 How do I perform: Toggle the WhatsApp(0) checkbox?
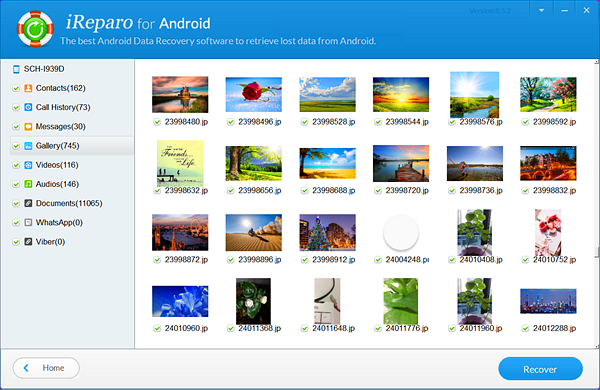(16, 223)
